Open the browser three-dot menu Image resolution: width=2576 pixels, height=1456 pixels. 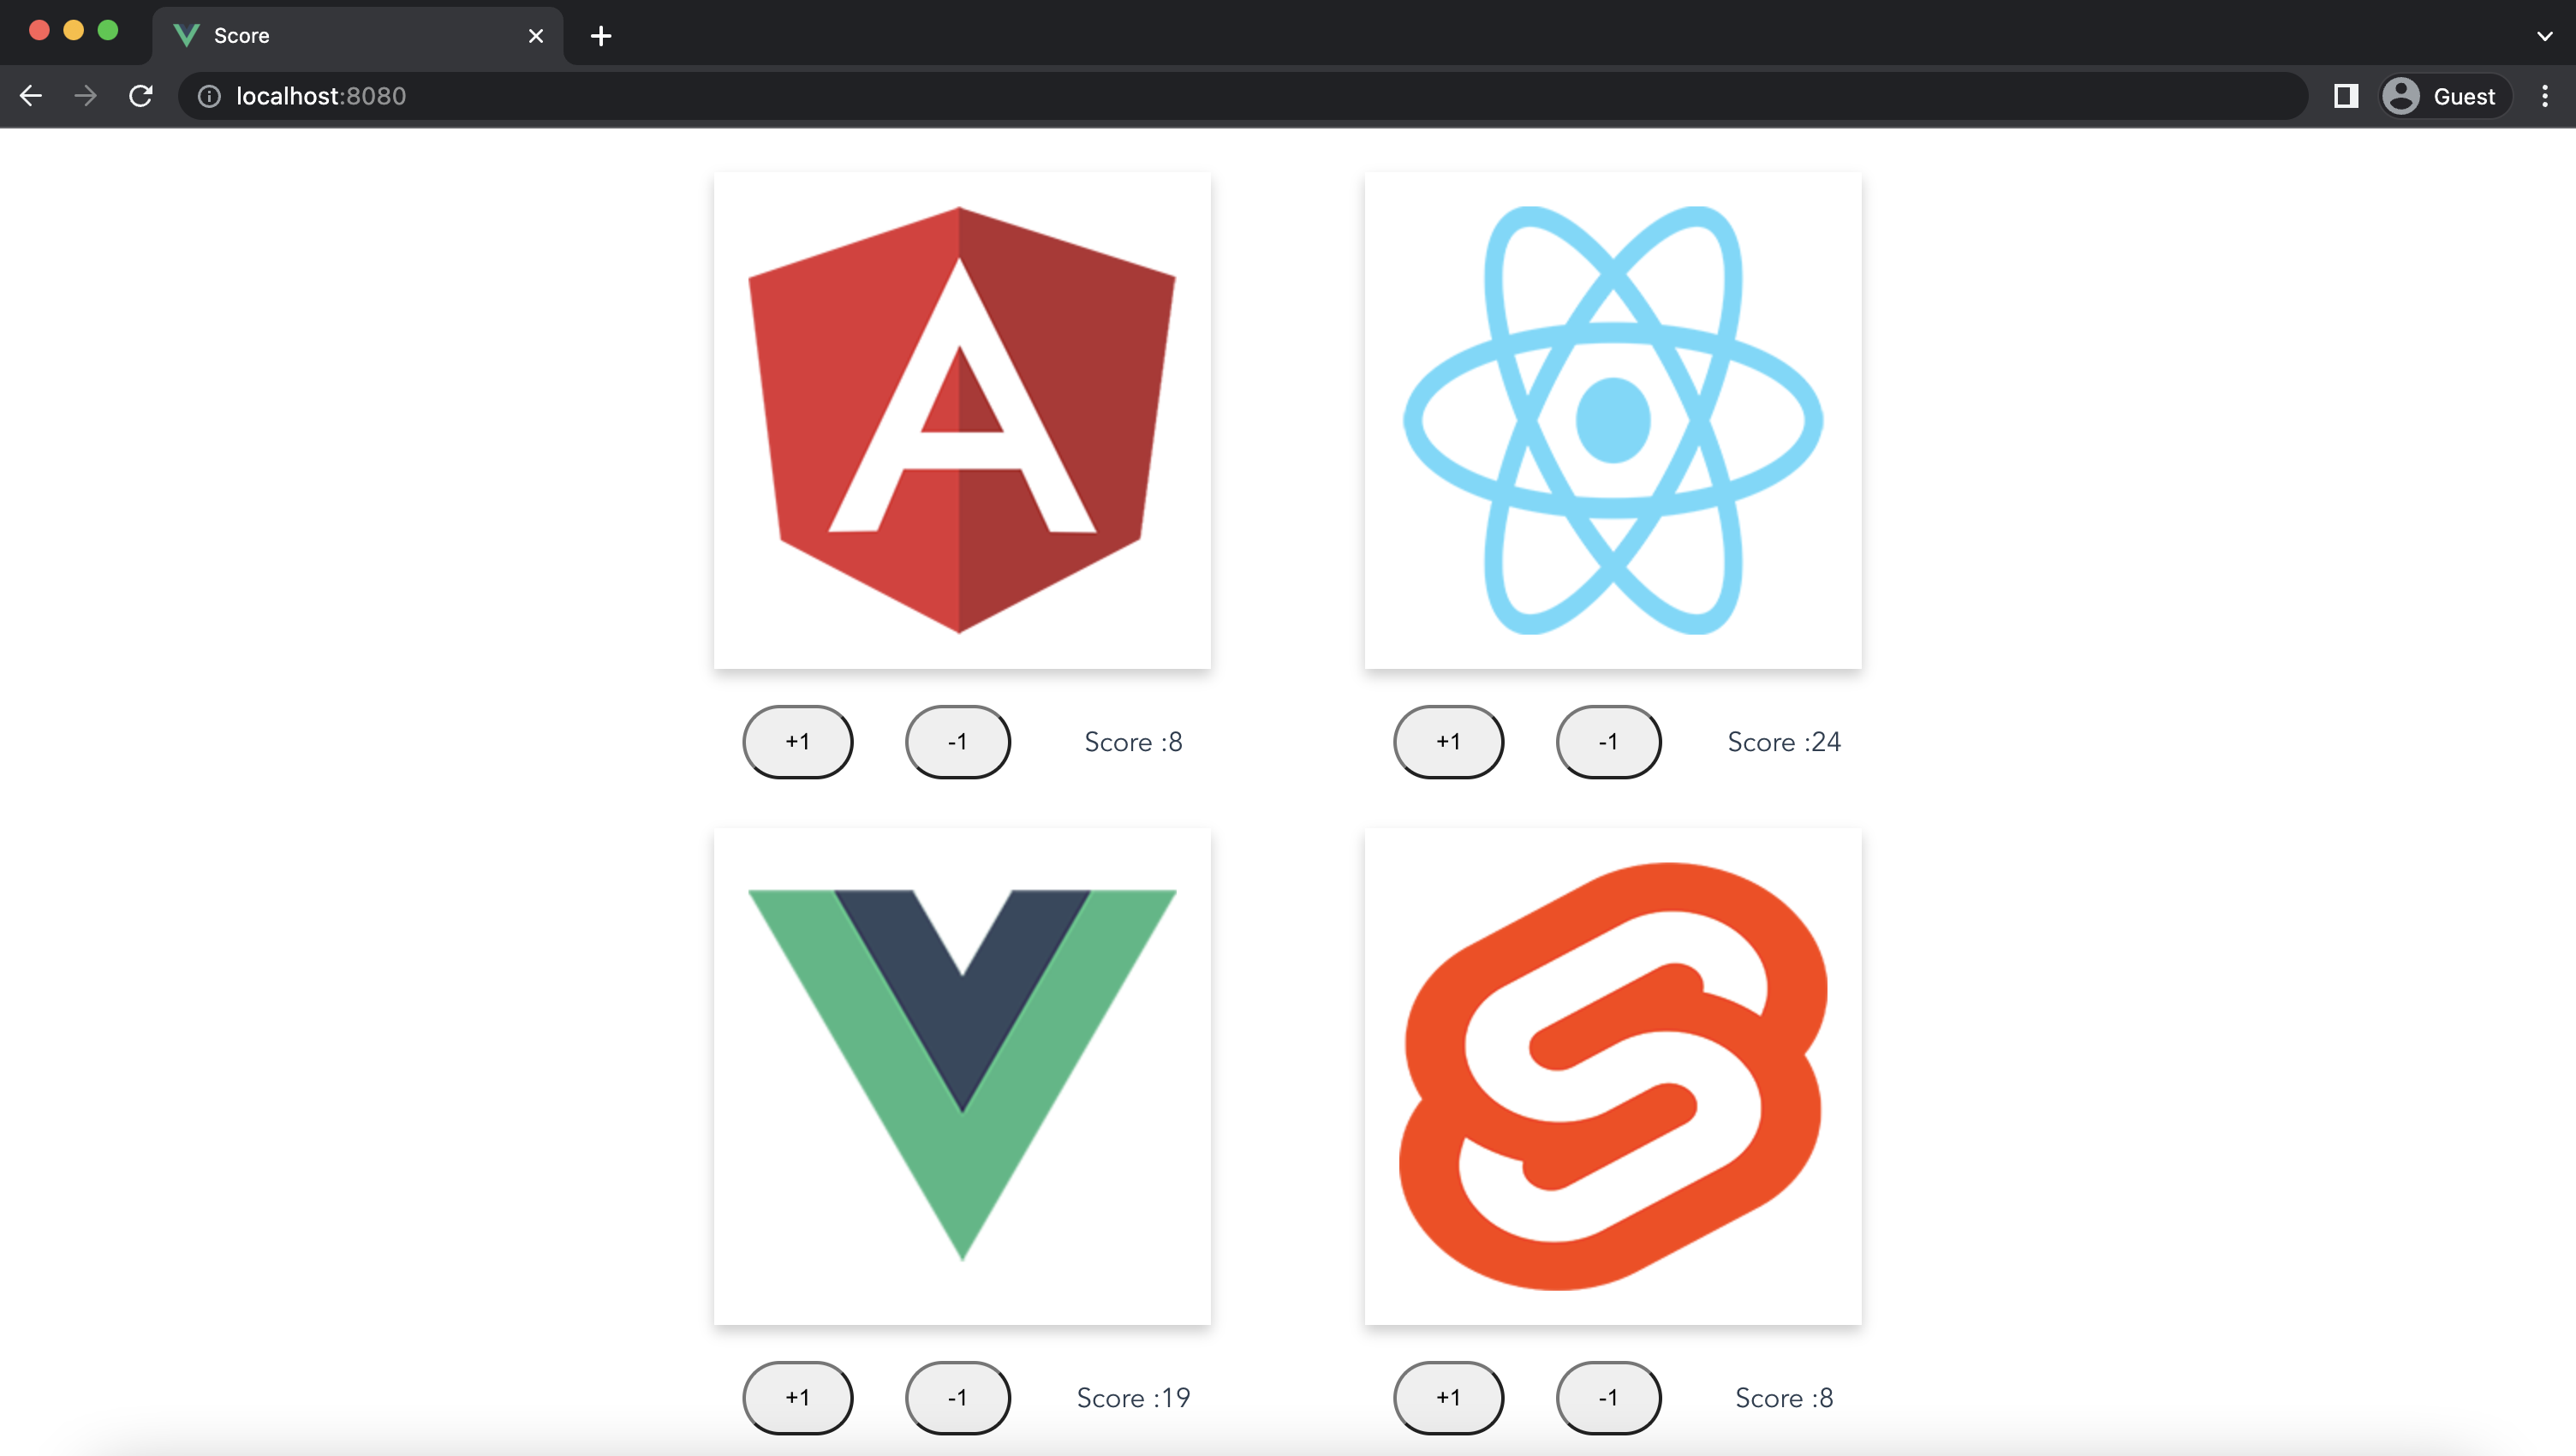[x=2545, y=96]
